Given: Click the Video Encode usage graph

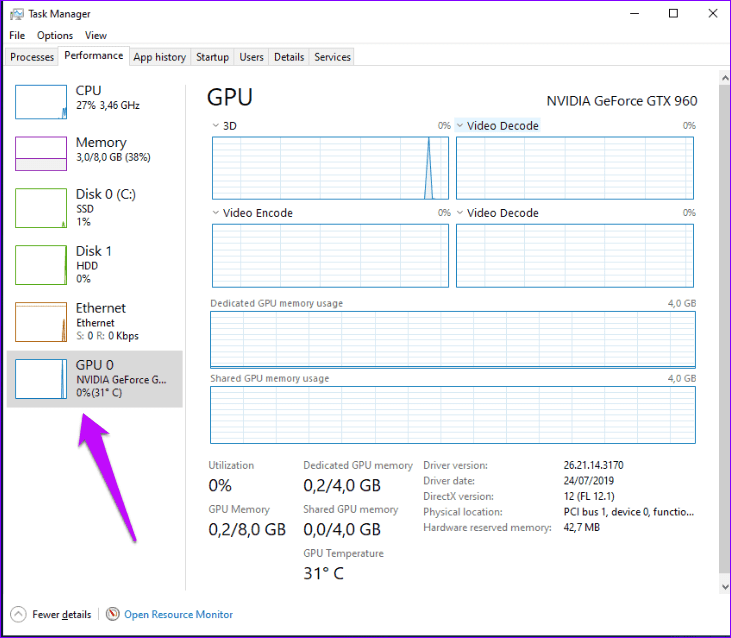Looking at the screenshot, I should 330,255.
